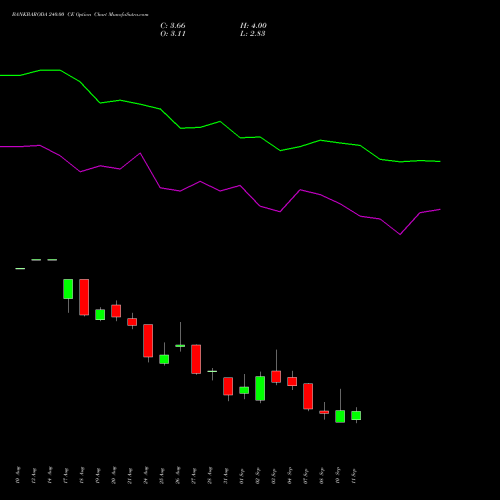This screenshot has height=500, width=500.
Task: Click the open value O: 3.11
Action: [x=173, y=34]
